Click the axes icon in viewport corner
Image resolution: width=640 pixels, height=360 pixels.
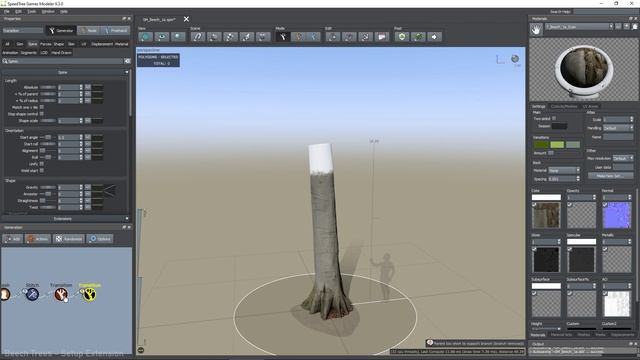(x=500, y=60)
